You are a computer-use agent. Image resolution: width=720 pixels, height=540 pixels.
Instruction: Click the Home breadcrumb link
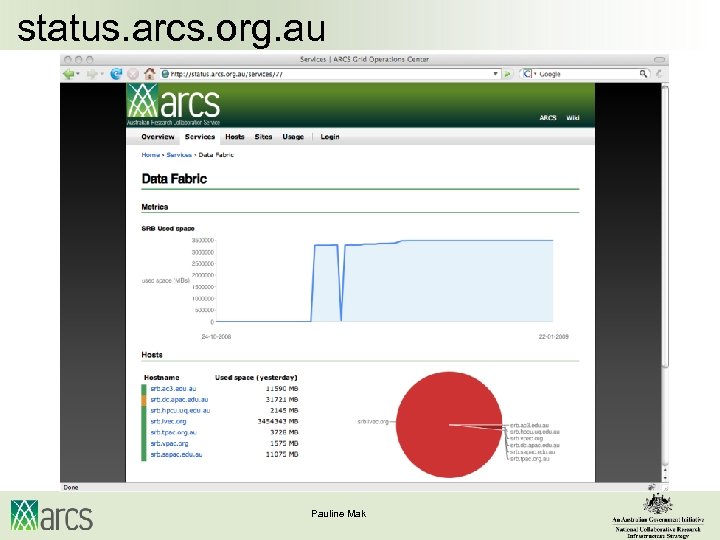point(151,155)
